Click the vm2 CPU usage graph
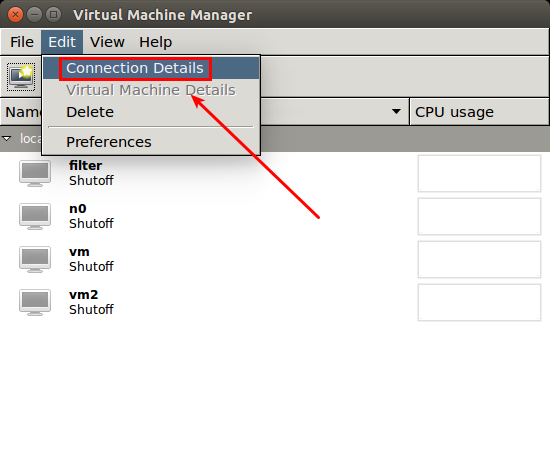Screen dimensions: 550x449 479,303
